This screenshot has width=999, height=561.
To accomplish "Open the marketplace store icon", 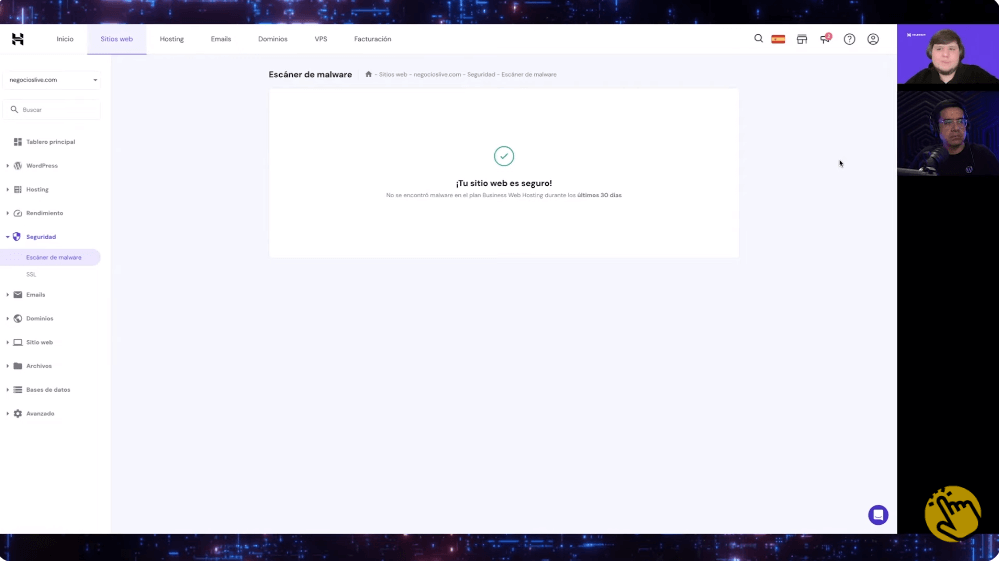I will (x=801, y=39).
